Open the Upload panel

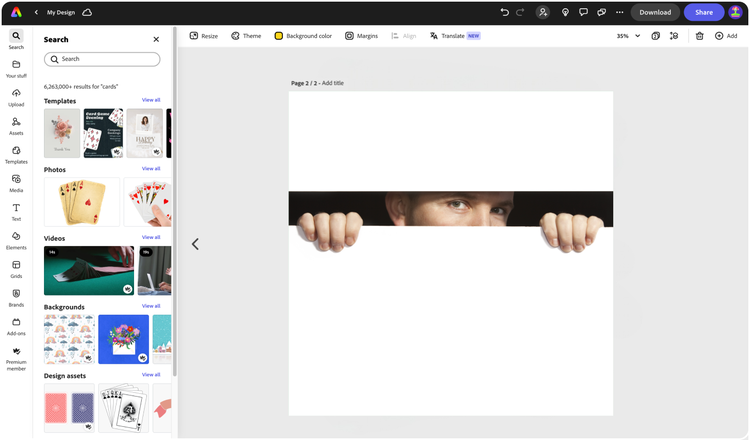click(x=16, y=98)
